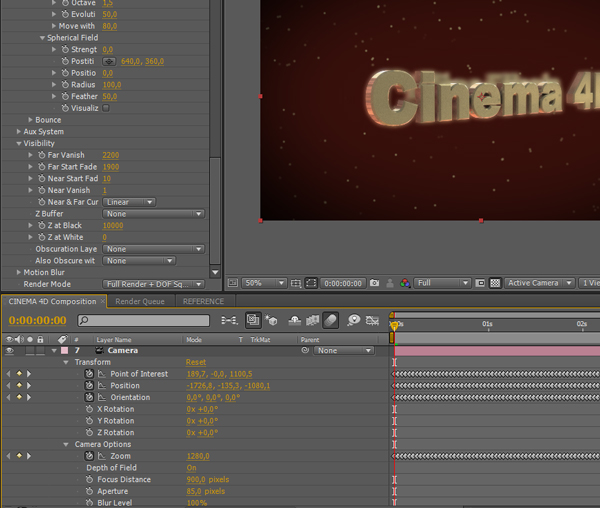Expand the Aux System group
Screen dimensions: 600x508
18,132
